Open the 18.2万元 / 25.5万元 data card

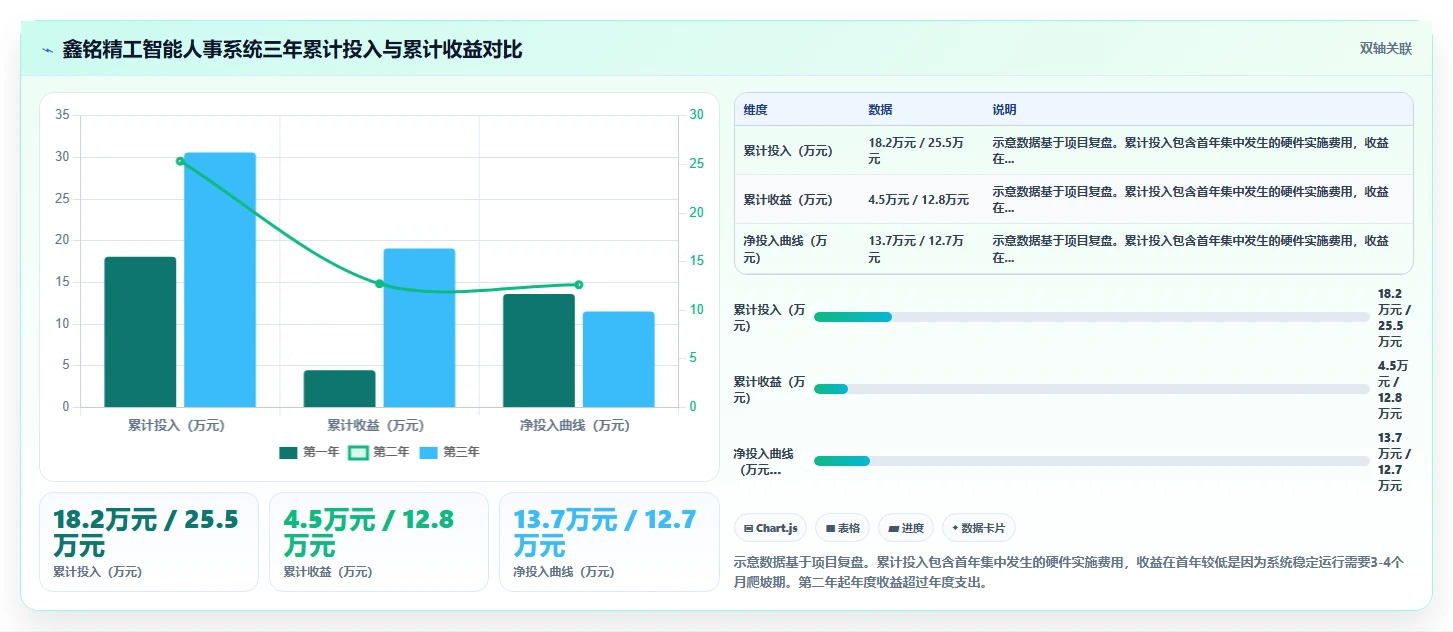(149, 542)
